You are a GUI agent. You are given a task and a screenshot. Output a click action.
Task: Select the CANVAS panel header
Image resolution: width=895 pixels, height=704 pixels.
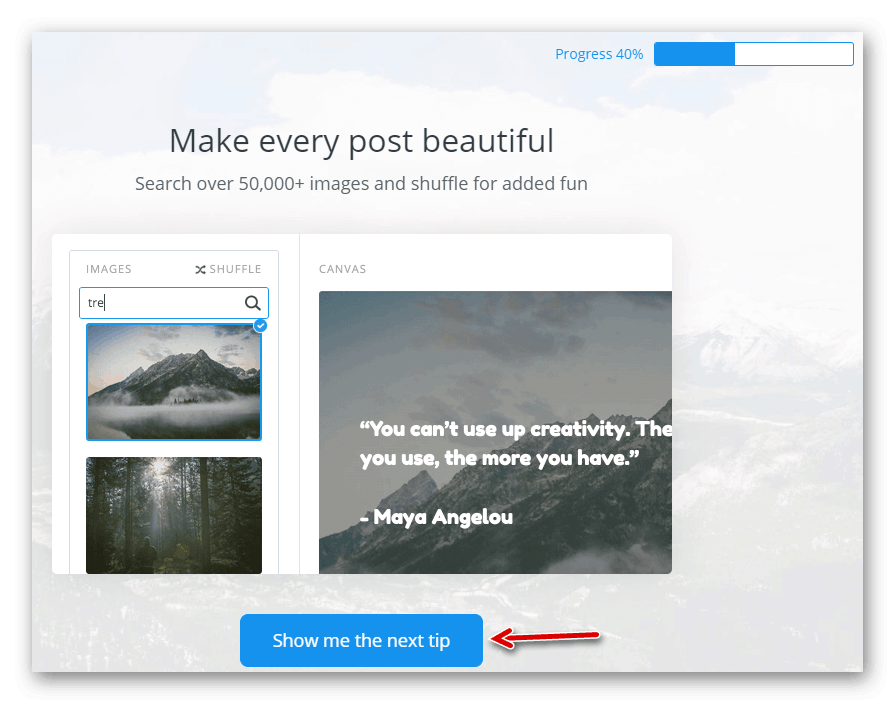coord(342,269)
